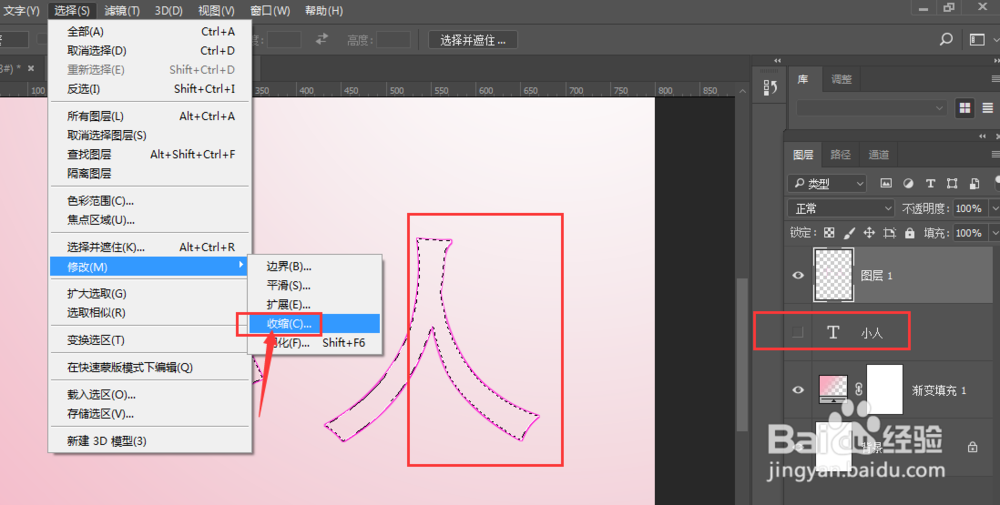
Task: Switch Libraries panel to grid view
Action: pyautogui.click(x=965, y=108)
